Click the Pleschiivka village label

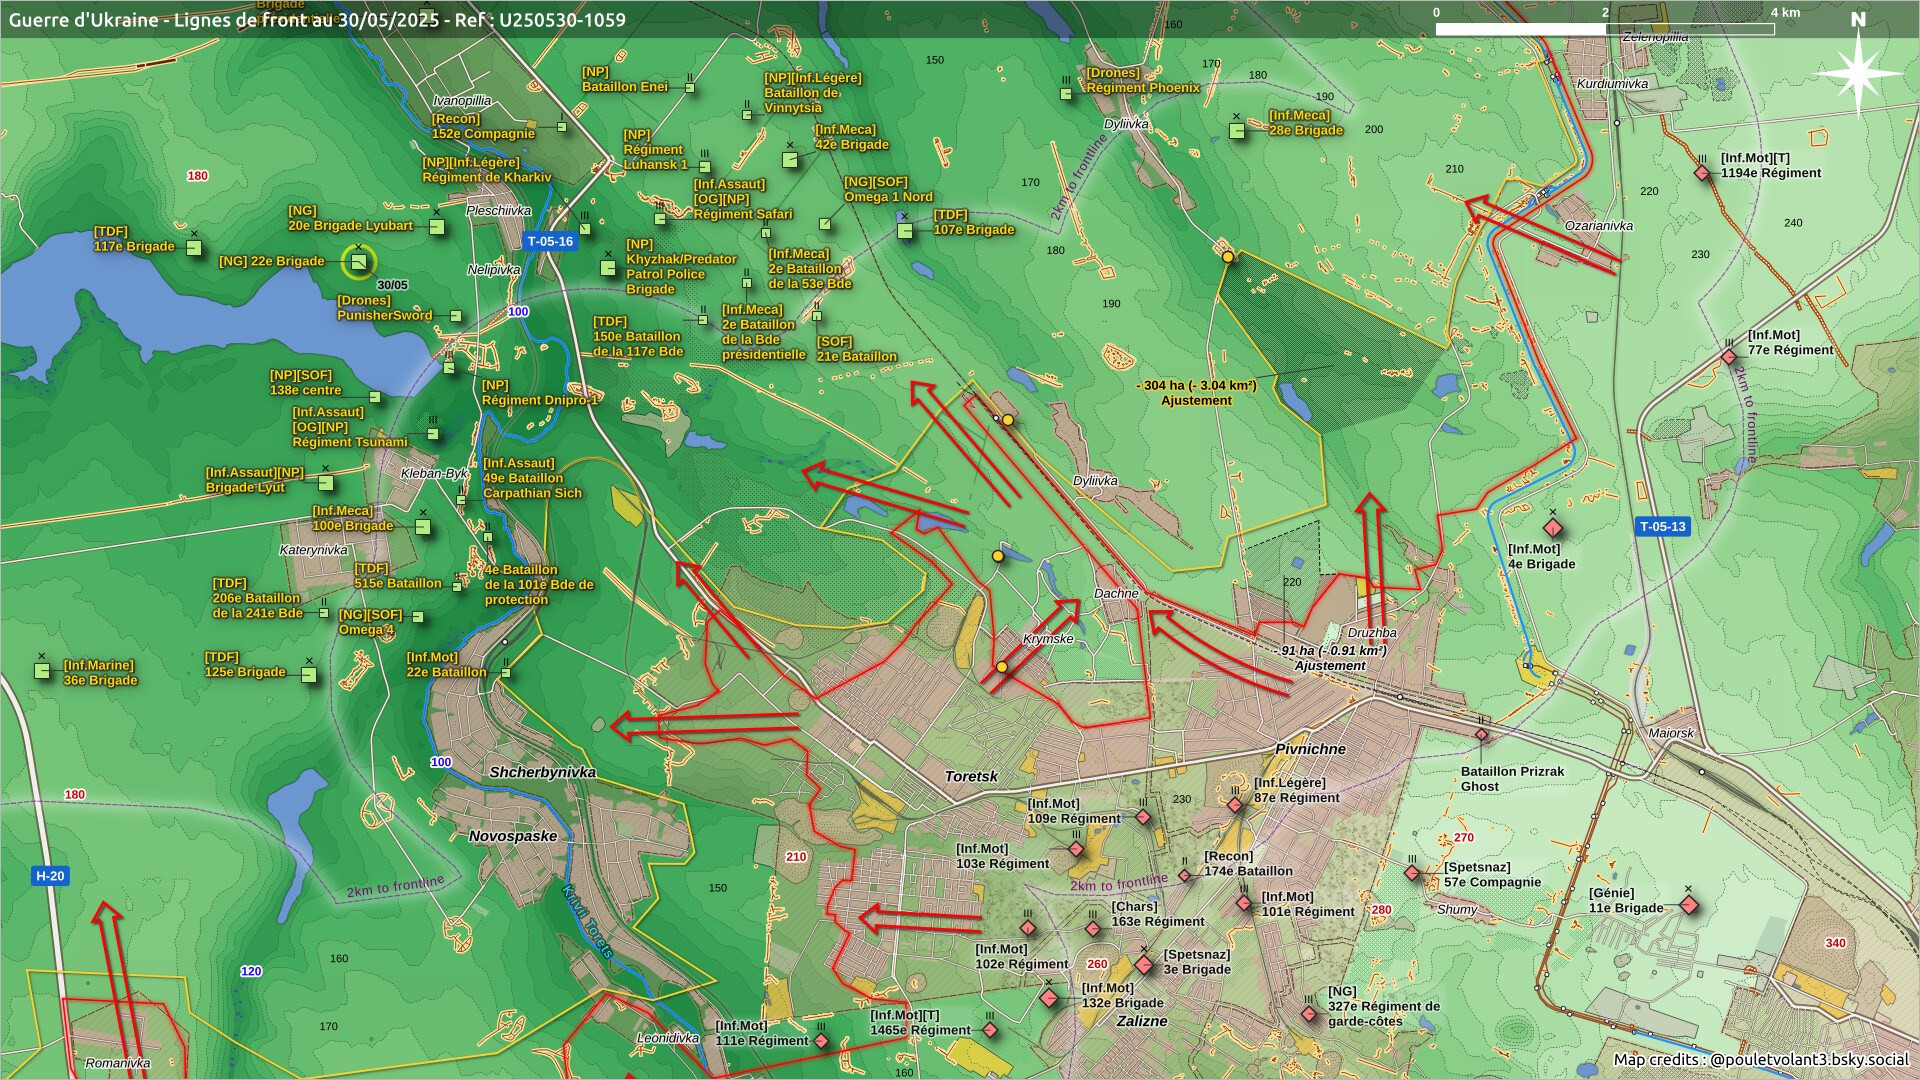click(499, 211)
